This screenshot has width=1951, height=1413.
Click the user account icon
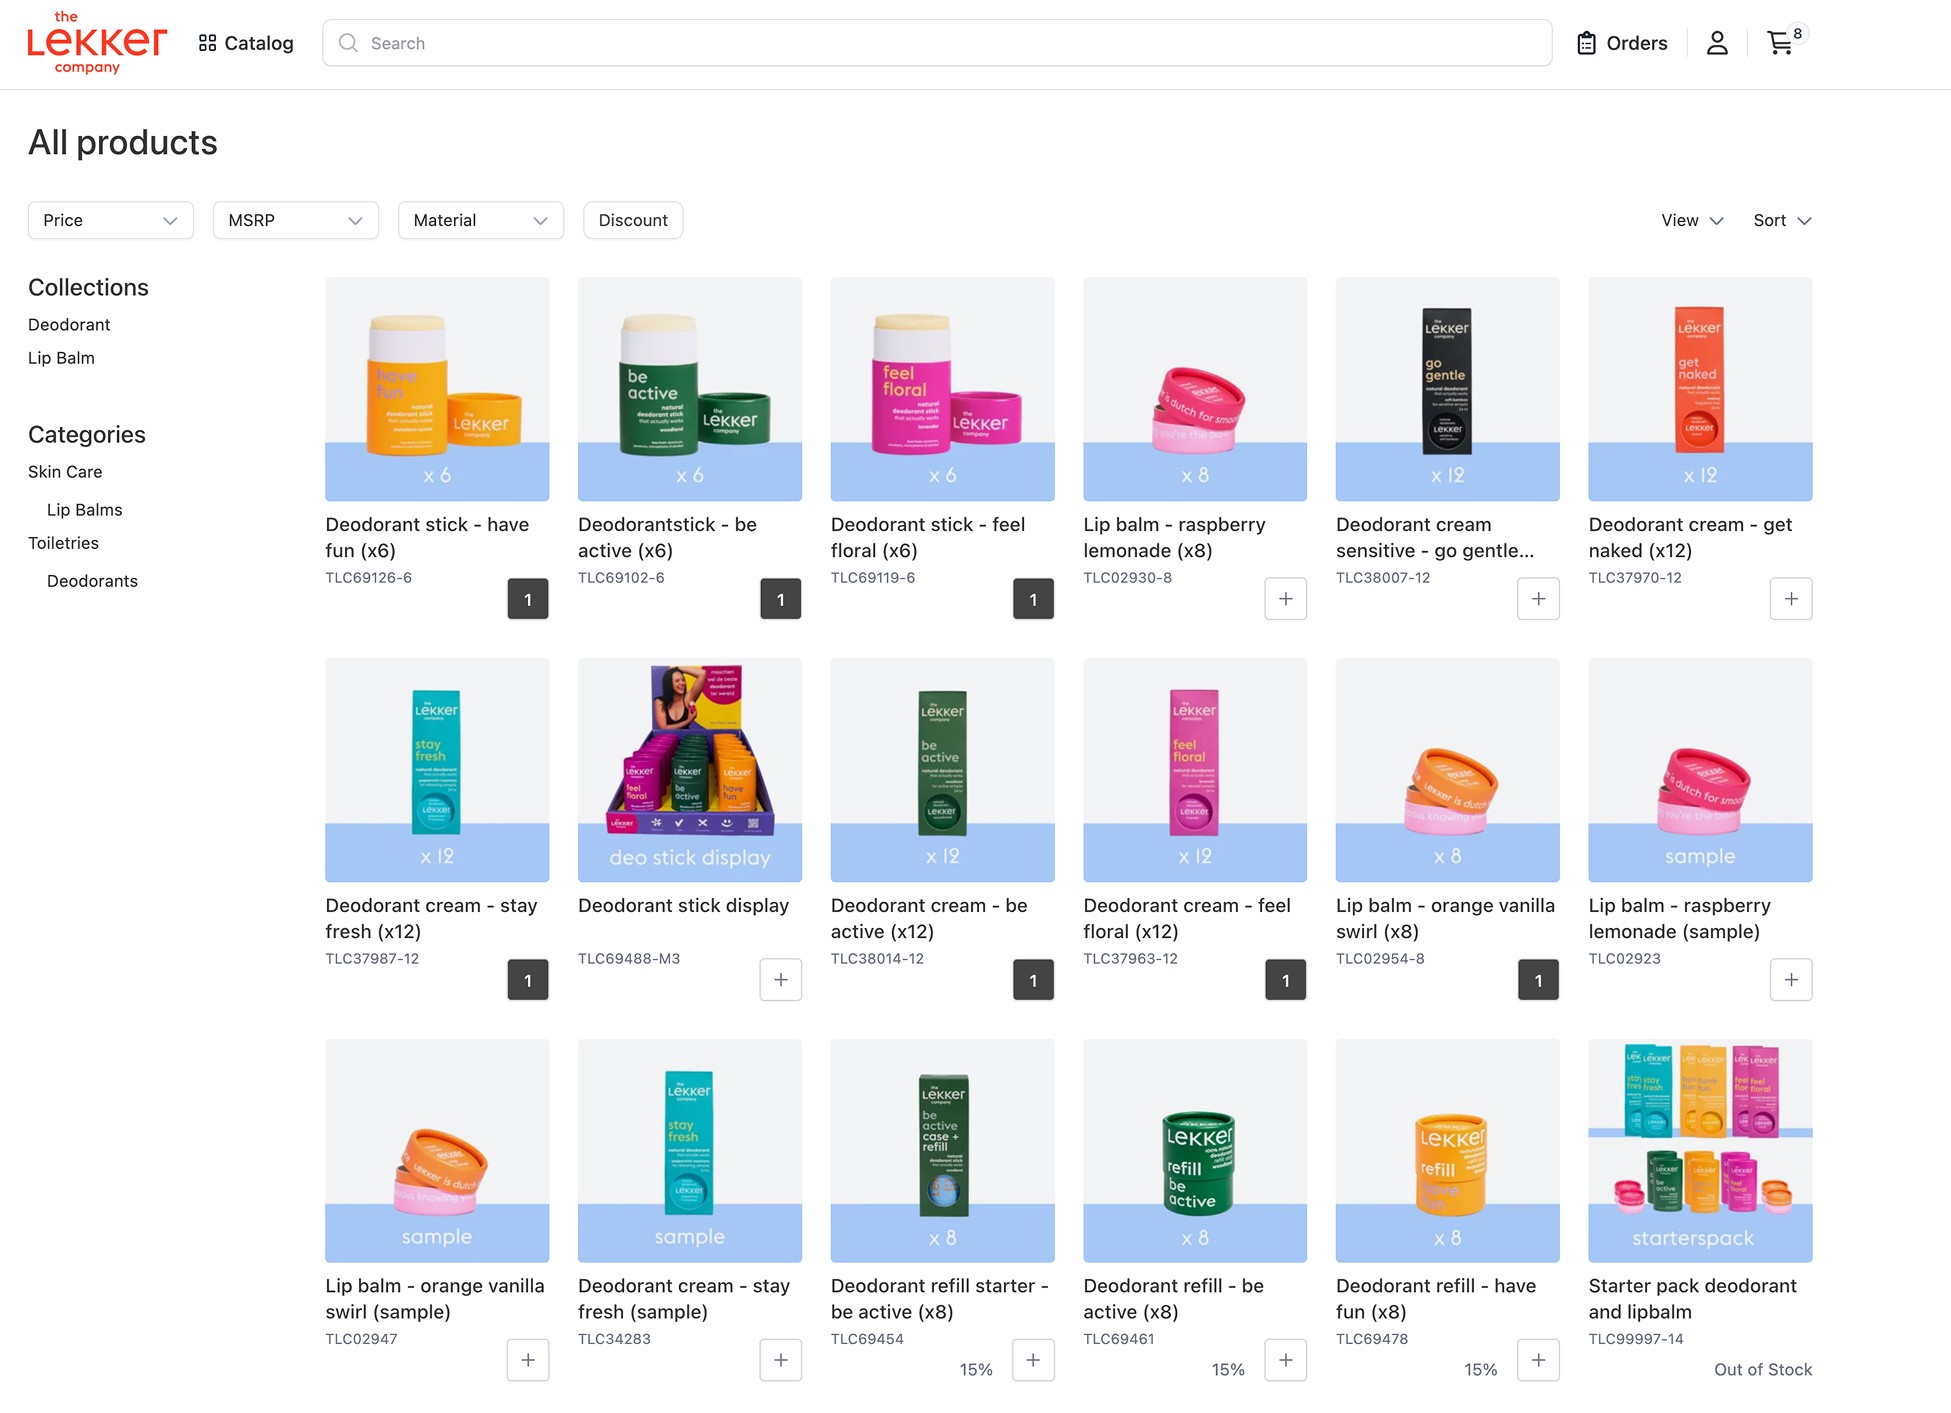pyautogui.click(x=1717, y=43)
